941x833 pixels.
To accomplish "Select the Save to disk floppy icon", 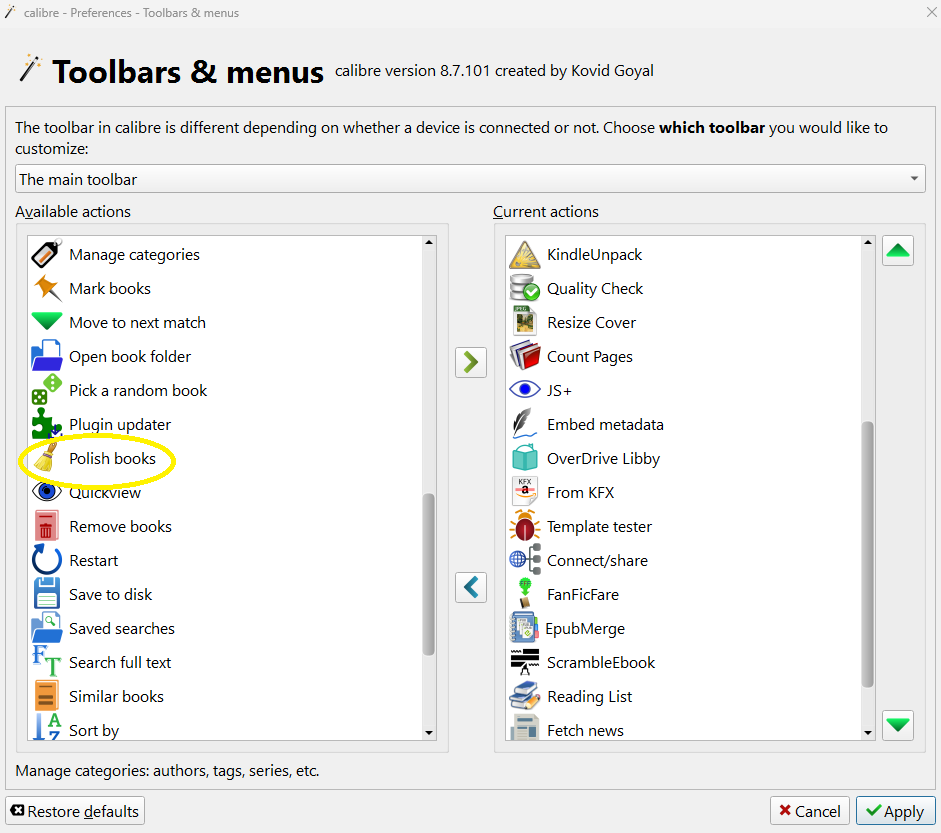I will [x=46, y=594].
